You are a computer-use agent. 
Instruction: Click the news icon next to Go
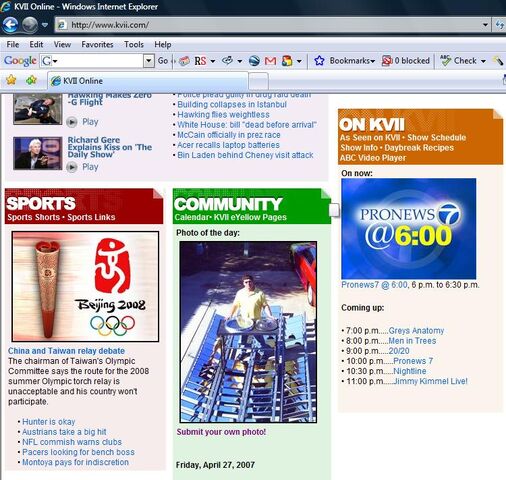[184, 61]
